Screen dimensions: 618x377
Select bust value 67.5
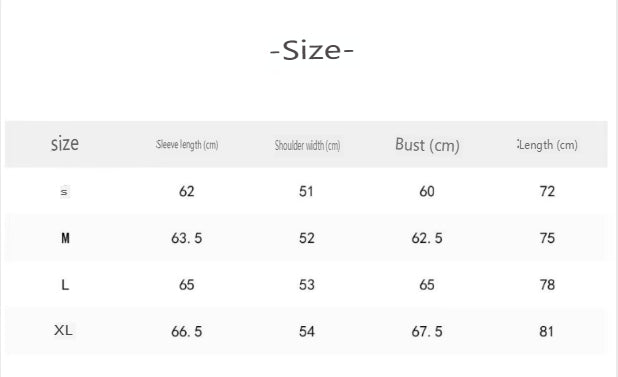click(427, 332)
